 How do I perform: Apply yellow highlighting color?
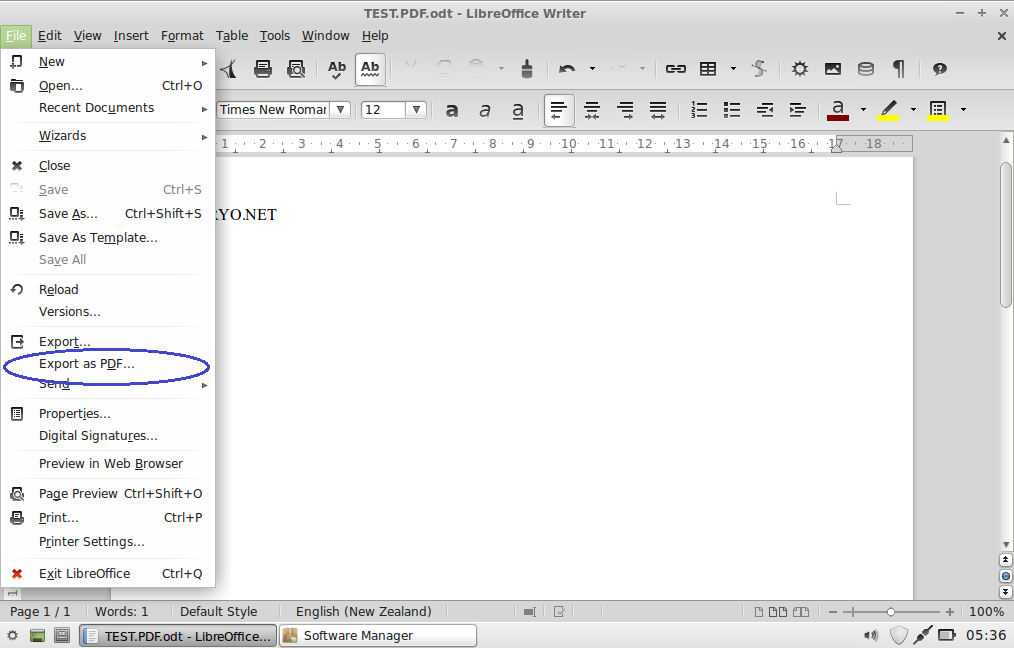[x=889, y=110]
